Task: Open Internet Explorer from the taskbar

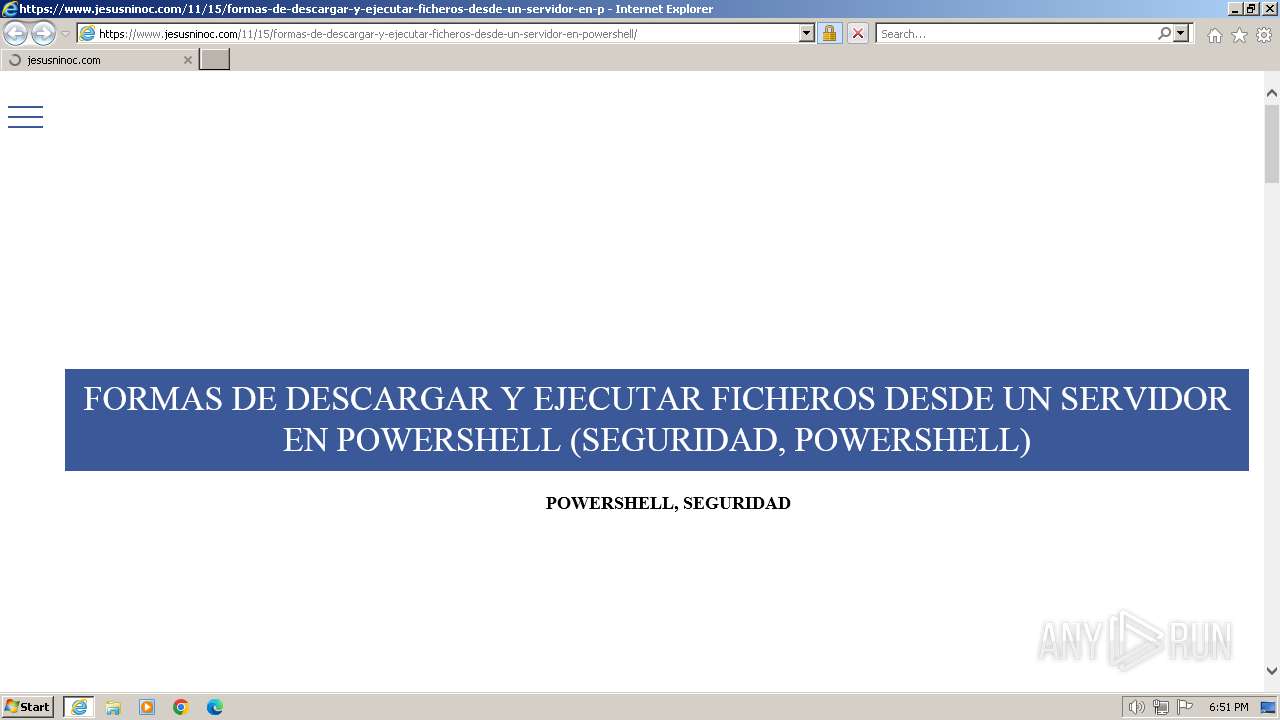Action: click(x=79, y=707)
